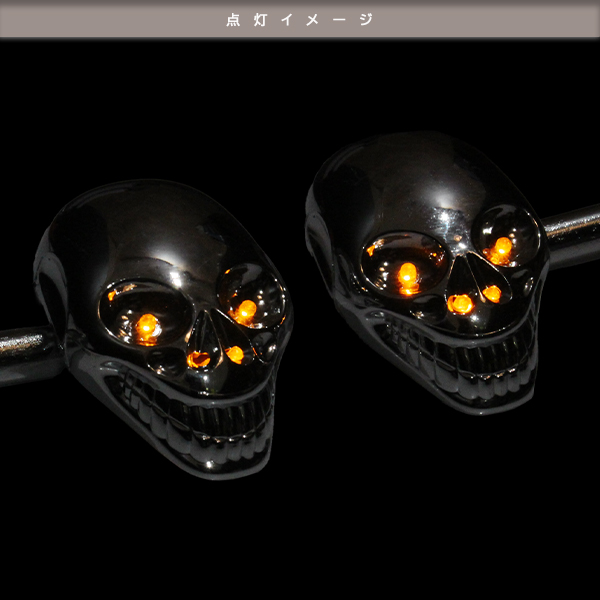This screenshot has height=600, width=600.
Task: Click the right skull's left eye LED
Action: click(407, 274)
